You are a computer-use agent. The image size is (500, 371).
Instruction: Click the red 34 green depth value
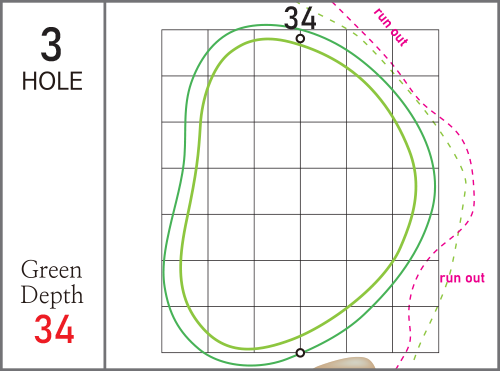pos(54,329)
